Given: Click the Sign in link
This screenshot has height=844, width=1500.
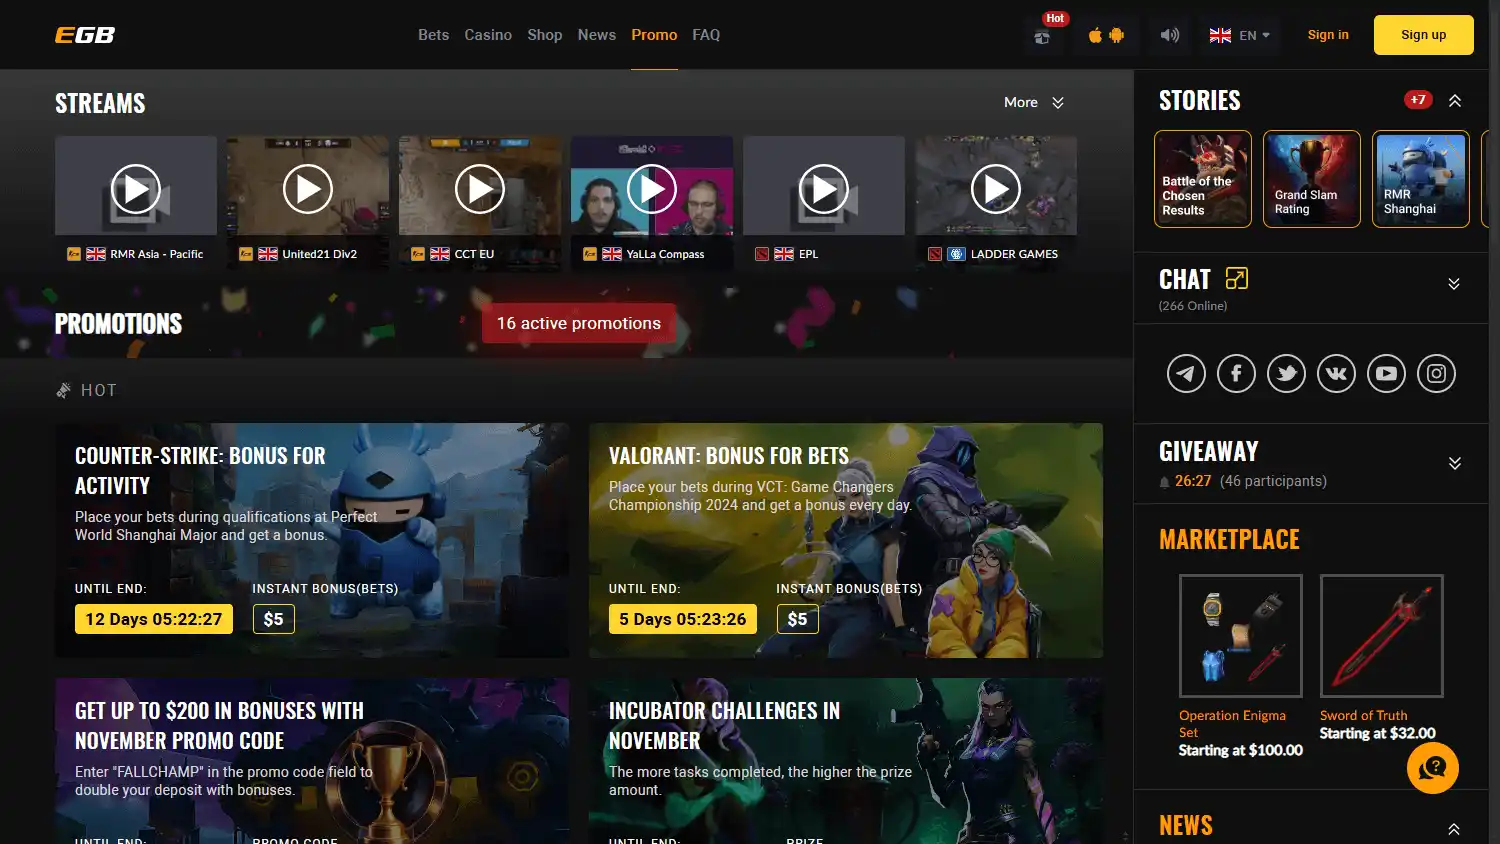Looking at the screenshot, I should 1328,35.
